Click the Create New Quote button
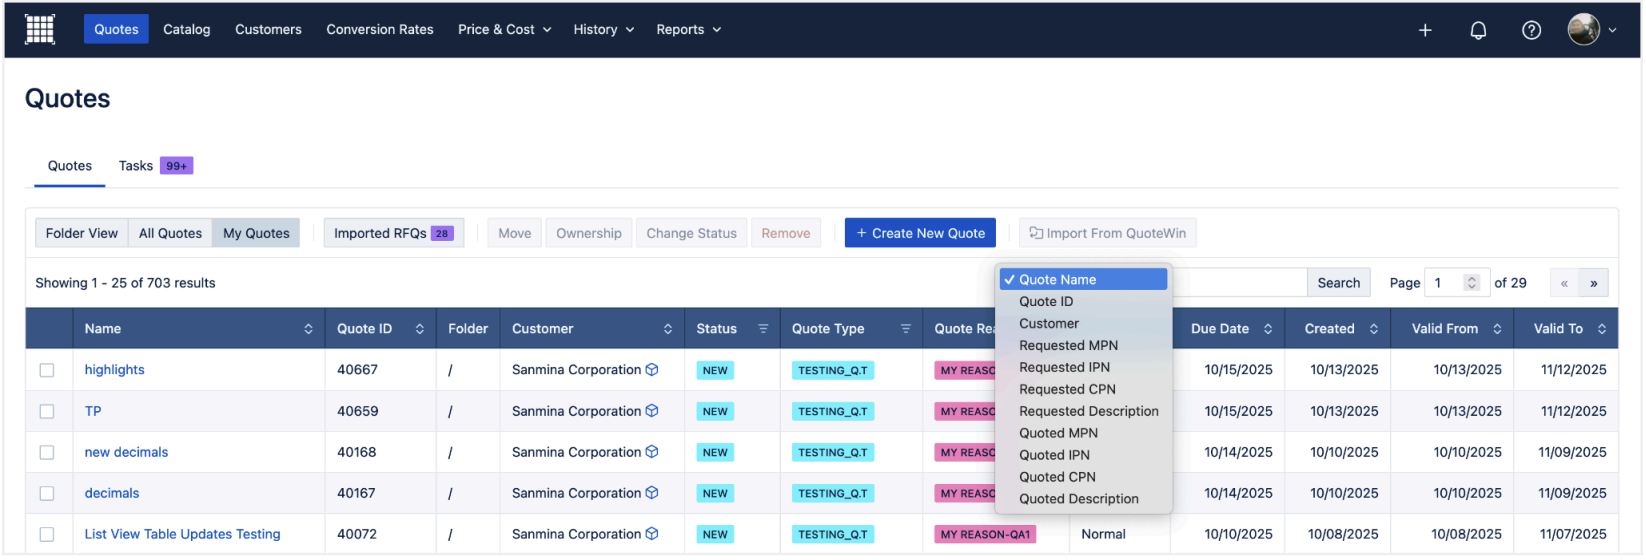 pos(920,233)
